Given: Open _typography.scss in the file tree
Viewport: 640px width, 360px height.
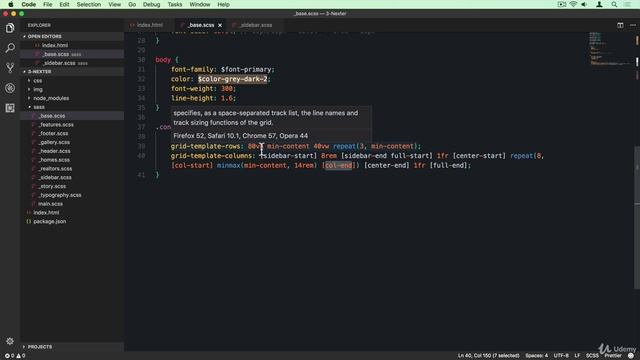Looking at the screenshot, I should (x=60, y=195).
